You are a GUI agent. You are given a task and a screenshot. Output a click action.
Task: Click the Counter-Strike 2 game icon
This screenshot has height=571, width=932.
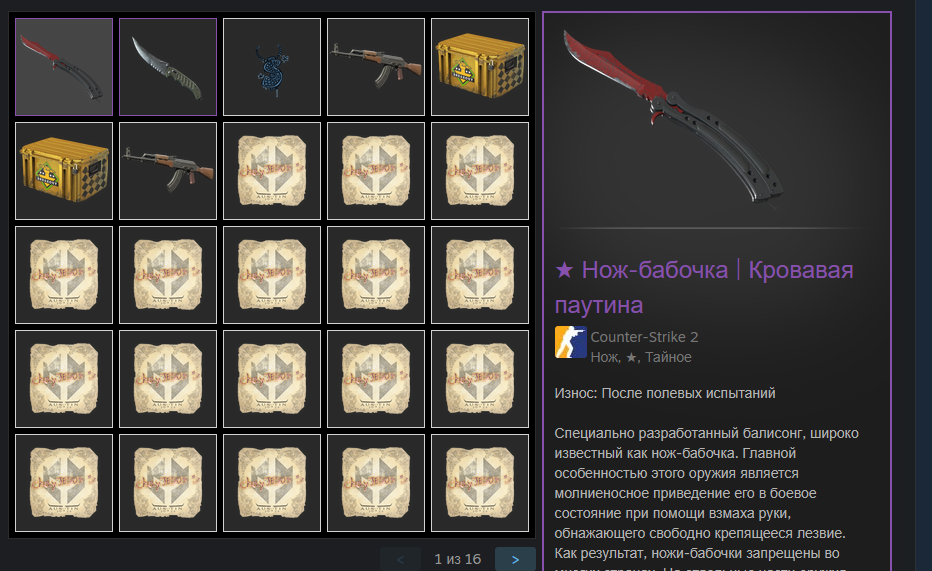pyautogui.click(x=571, y=342)
